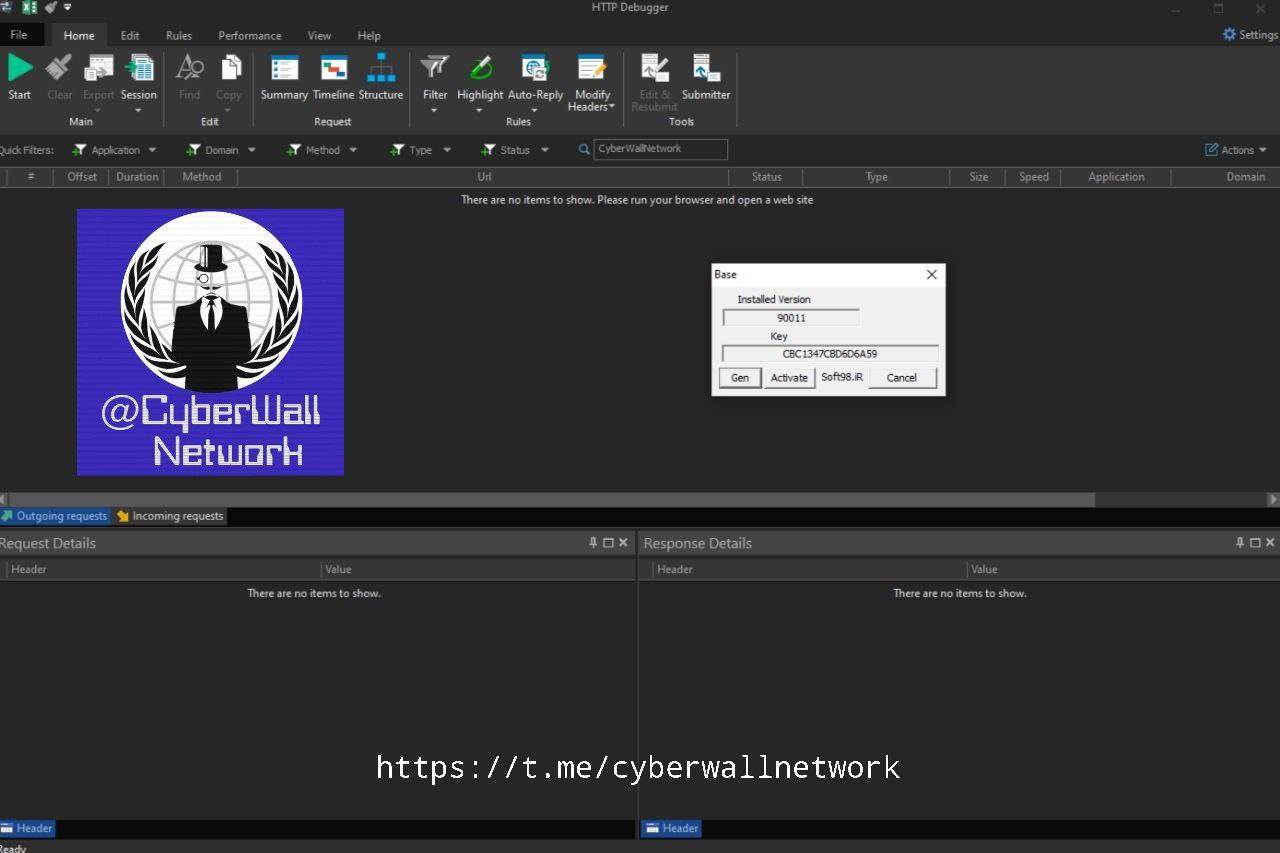Expand the Application quick filter dropdown
Viewport: 1280px width, 853px height.
click(152, 150)
